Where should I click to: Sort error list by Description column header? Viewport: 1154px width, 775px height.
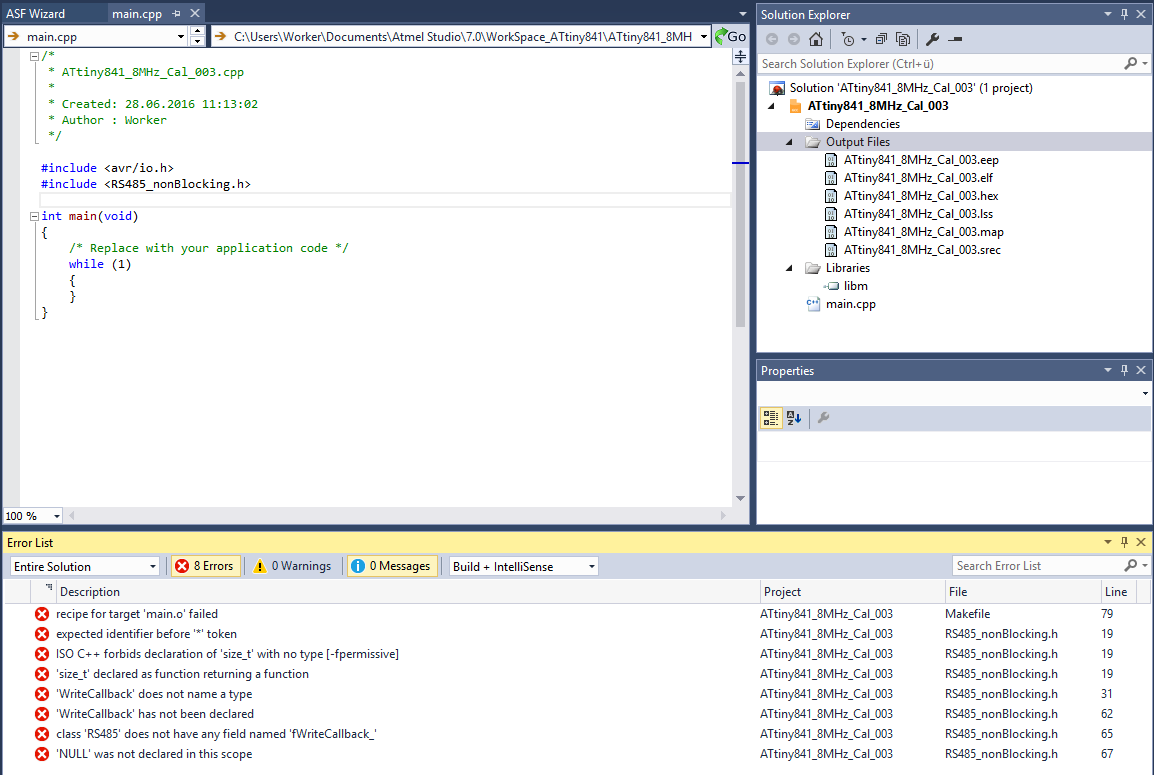click(90, 592)
